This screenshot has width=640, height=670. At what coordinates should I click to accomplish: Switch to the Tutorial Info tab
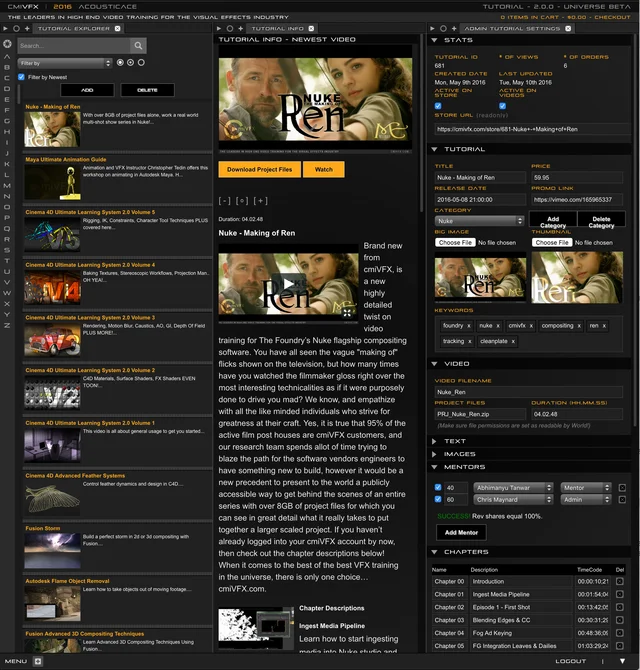(x=277, y=29)
